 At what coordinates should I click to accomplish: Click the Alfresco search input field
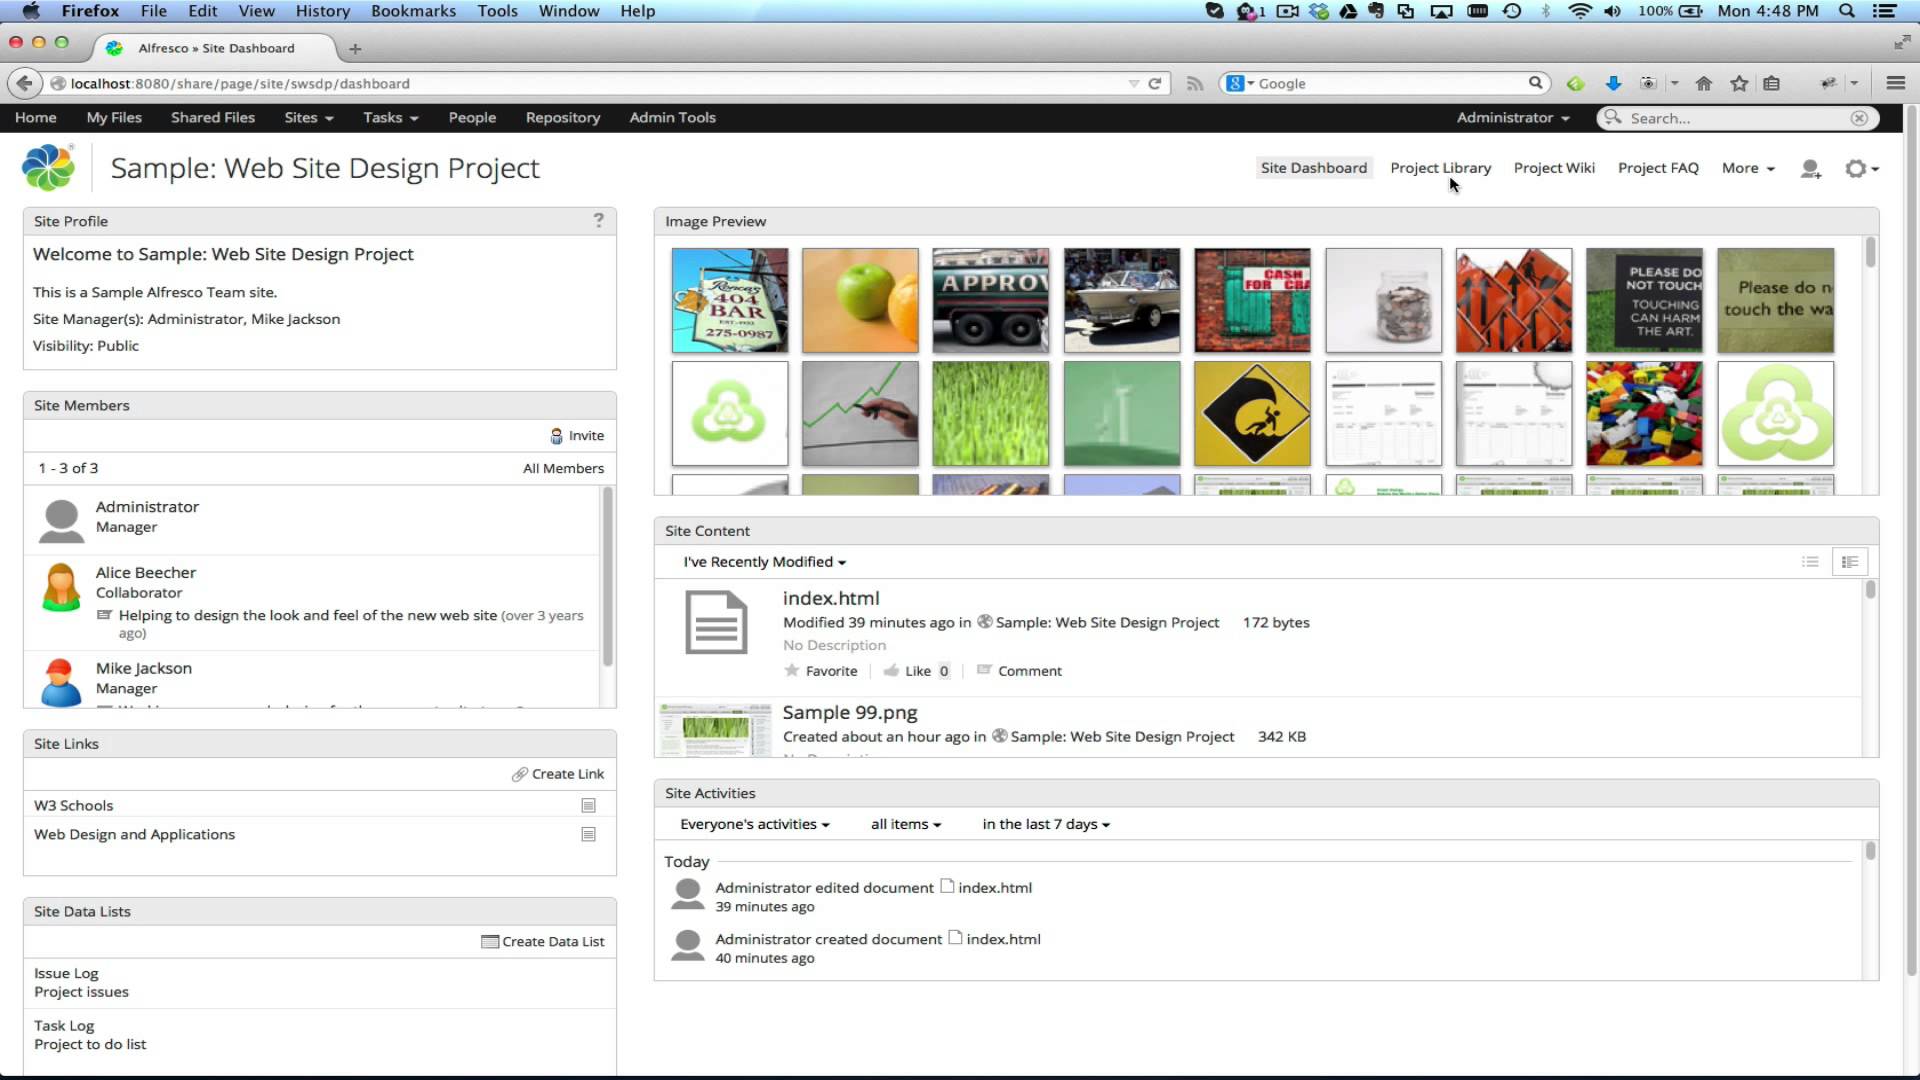point(1738,118)
